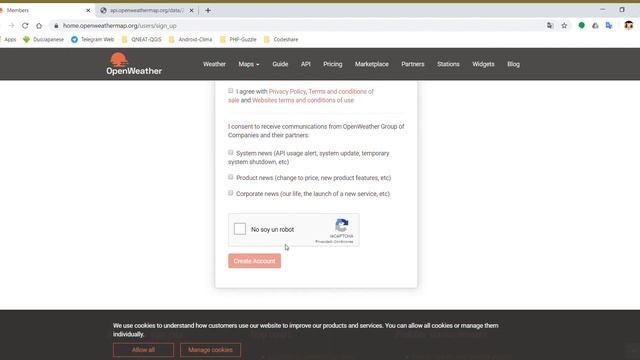Open the translate page icon in address bar

(550, 26)
